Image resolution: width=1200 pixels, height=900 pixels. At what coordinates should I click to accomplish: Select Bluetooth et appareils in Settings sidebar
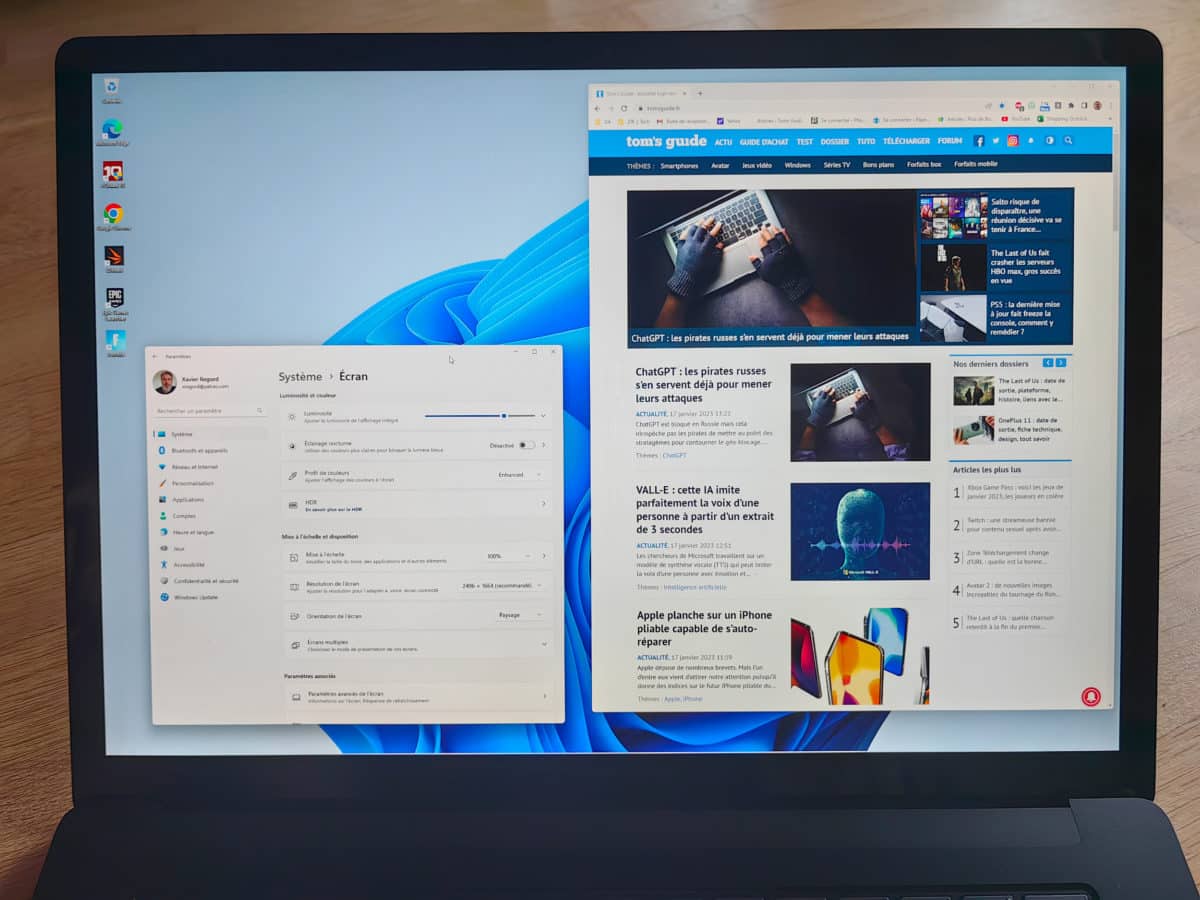click(210, 450)
